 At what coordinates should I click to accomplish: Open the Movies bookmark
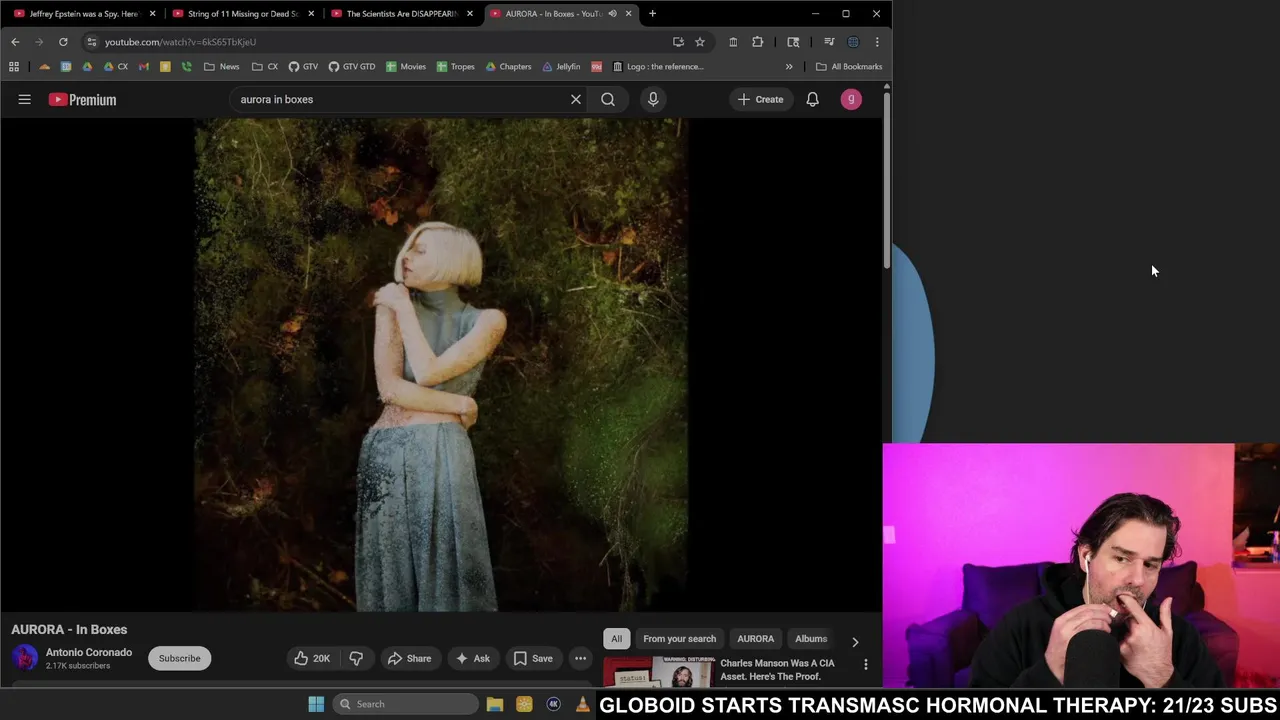point(406,67)
